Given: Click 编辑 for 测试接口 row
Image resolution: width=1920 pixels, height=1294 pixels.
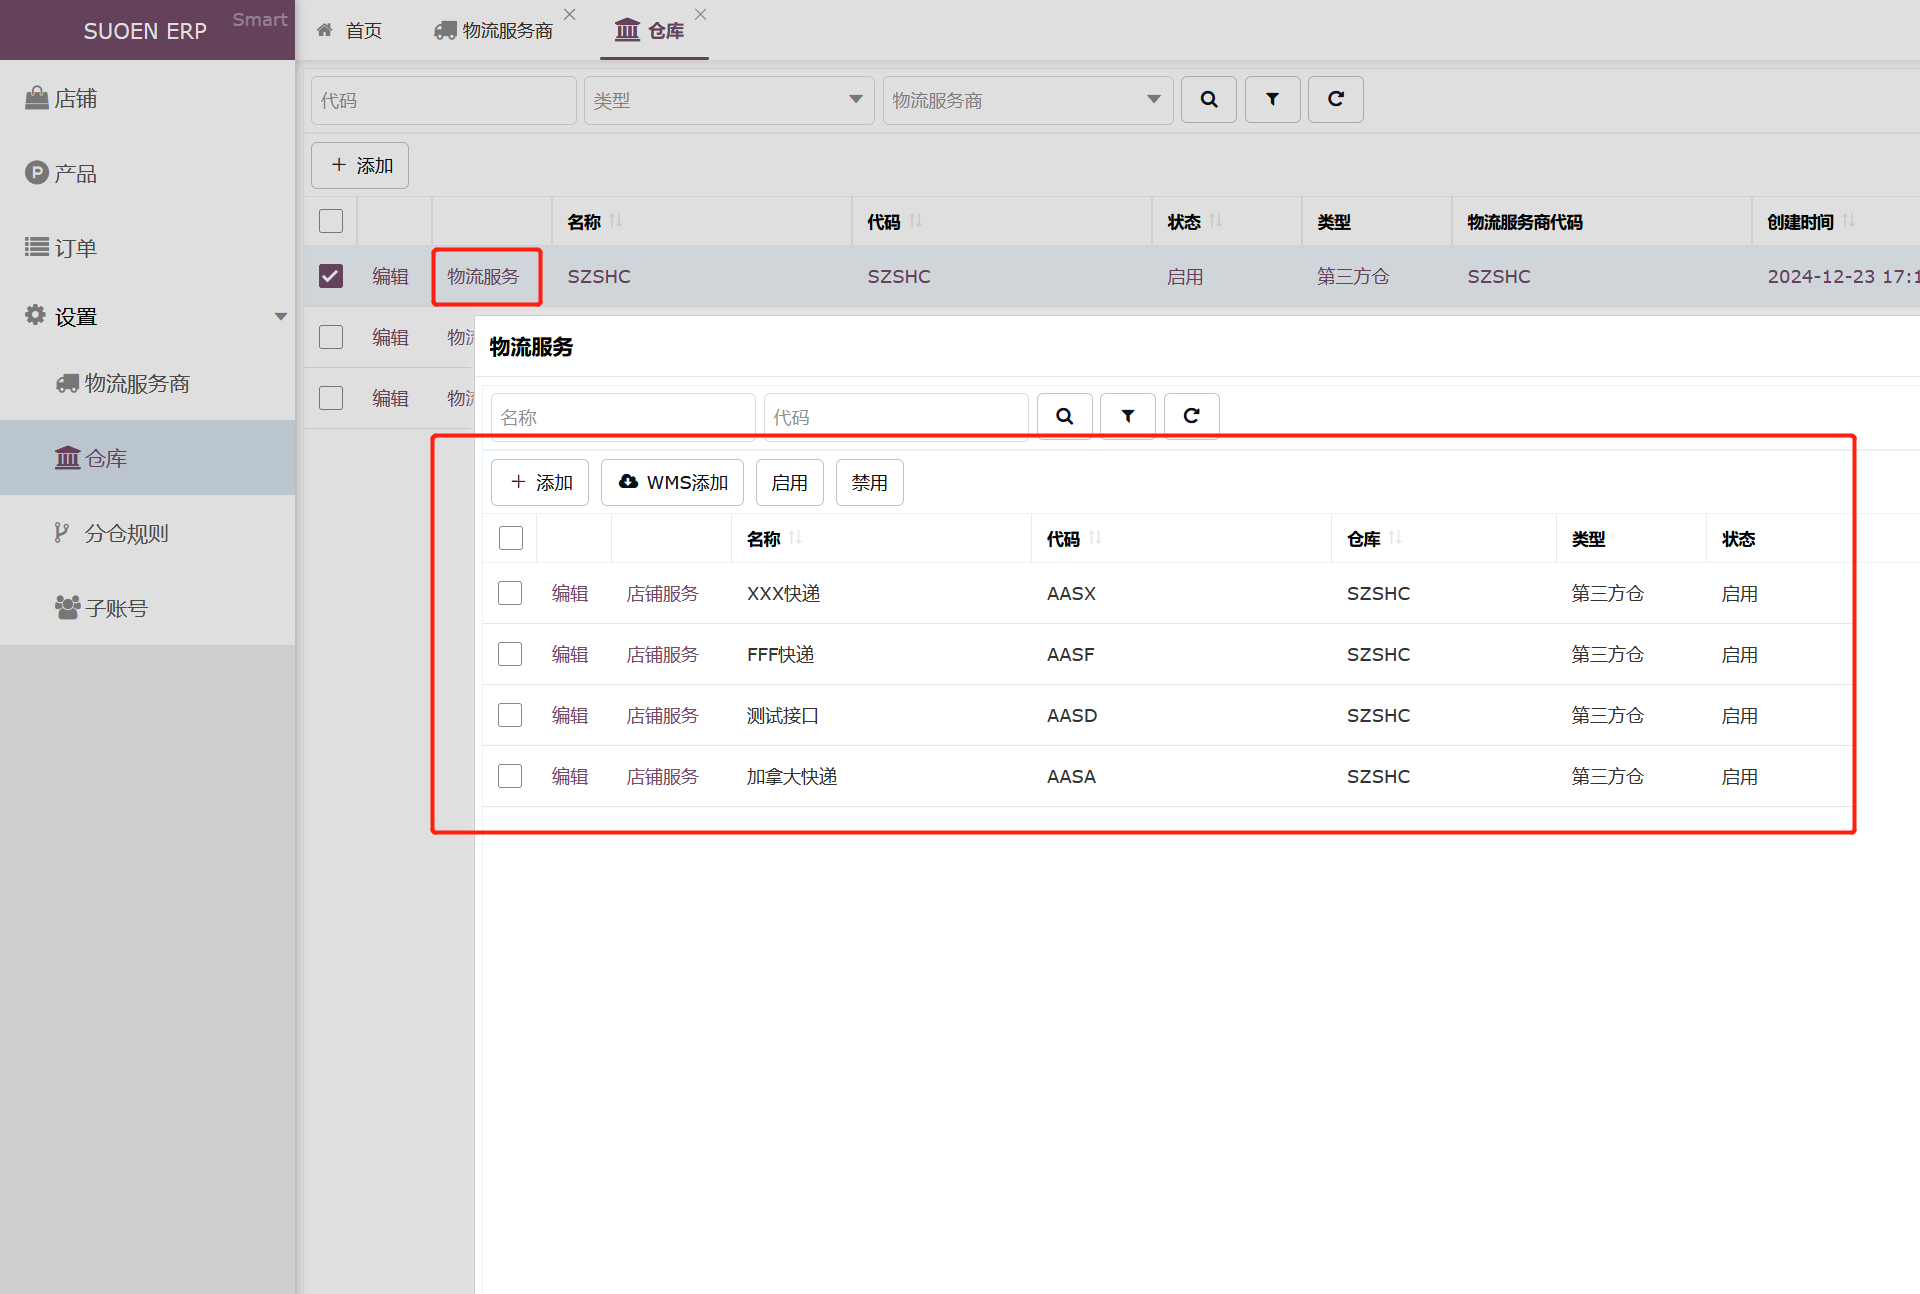Looking at the screenshot, I should tap(570, 715).
